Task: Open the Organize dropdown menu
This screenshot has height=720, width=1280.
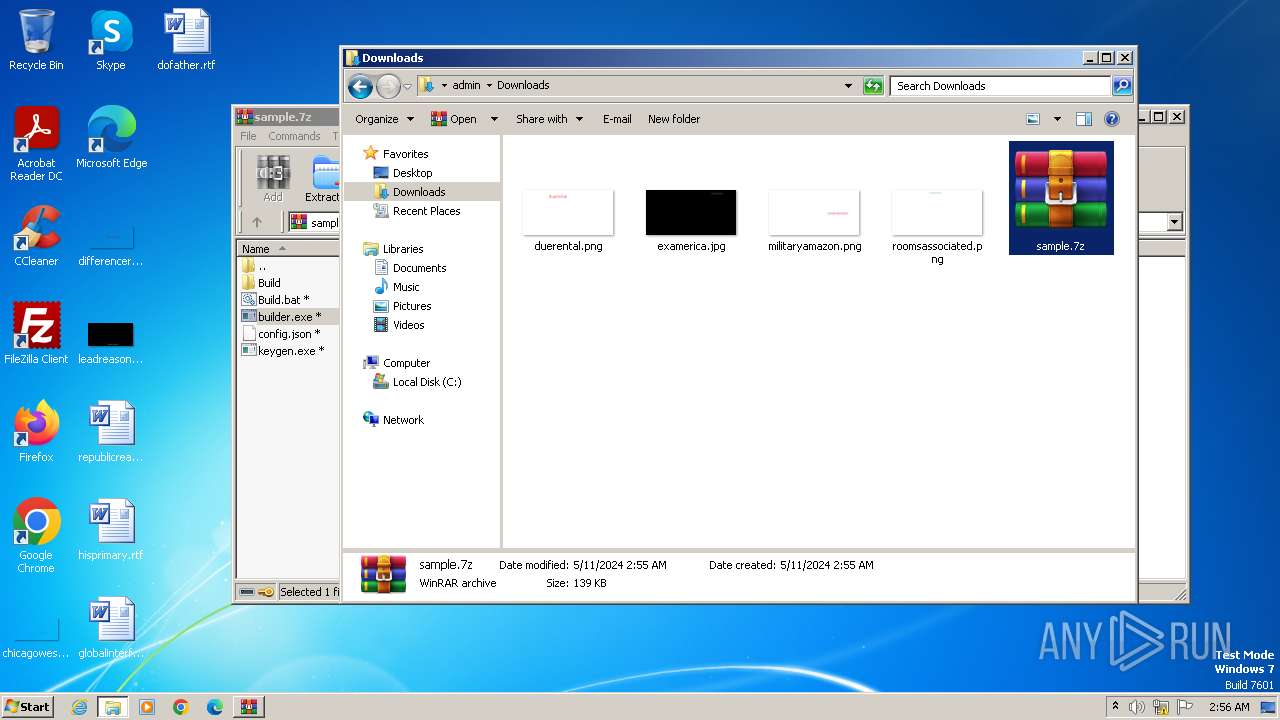Action: click(384, 119)
